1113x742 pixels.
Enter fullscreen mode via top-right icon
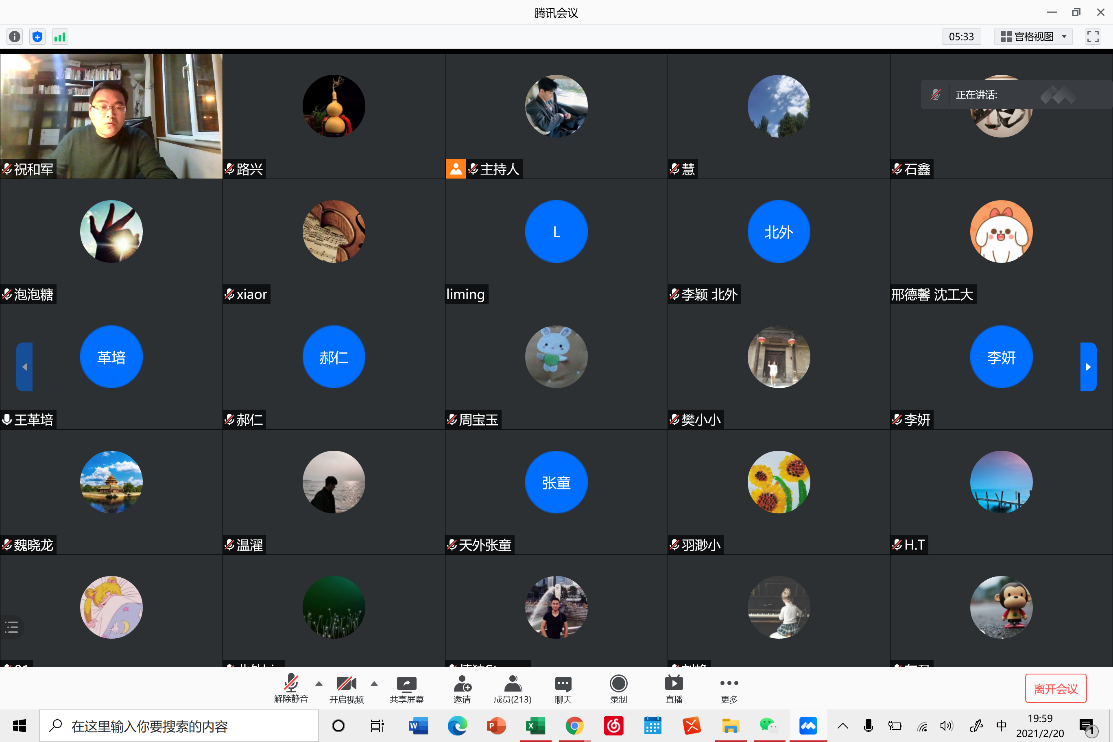pos(1093,36)
